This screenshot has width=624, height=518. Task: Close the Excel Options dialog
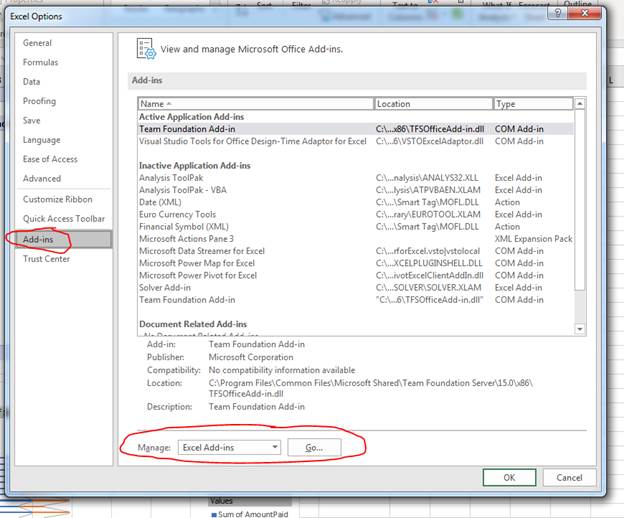click(x=584, y=14)
